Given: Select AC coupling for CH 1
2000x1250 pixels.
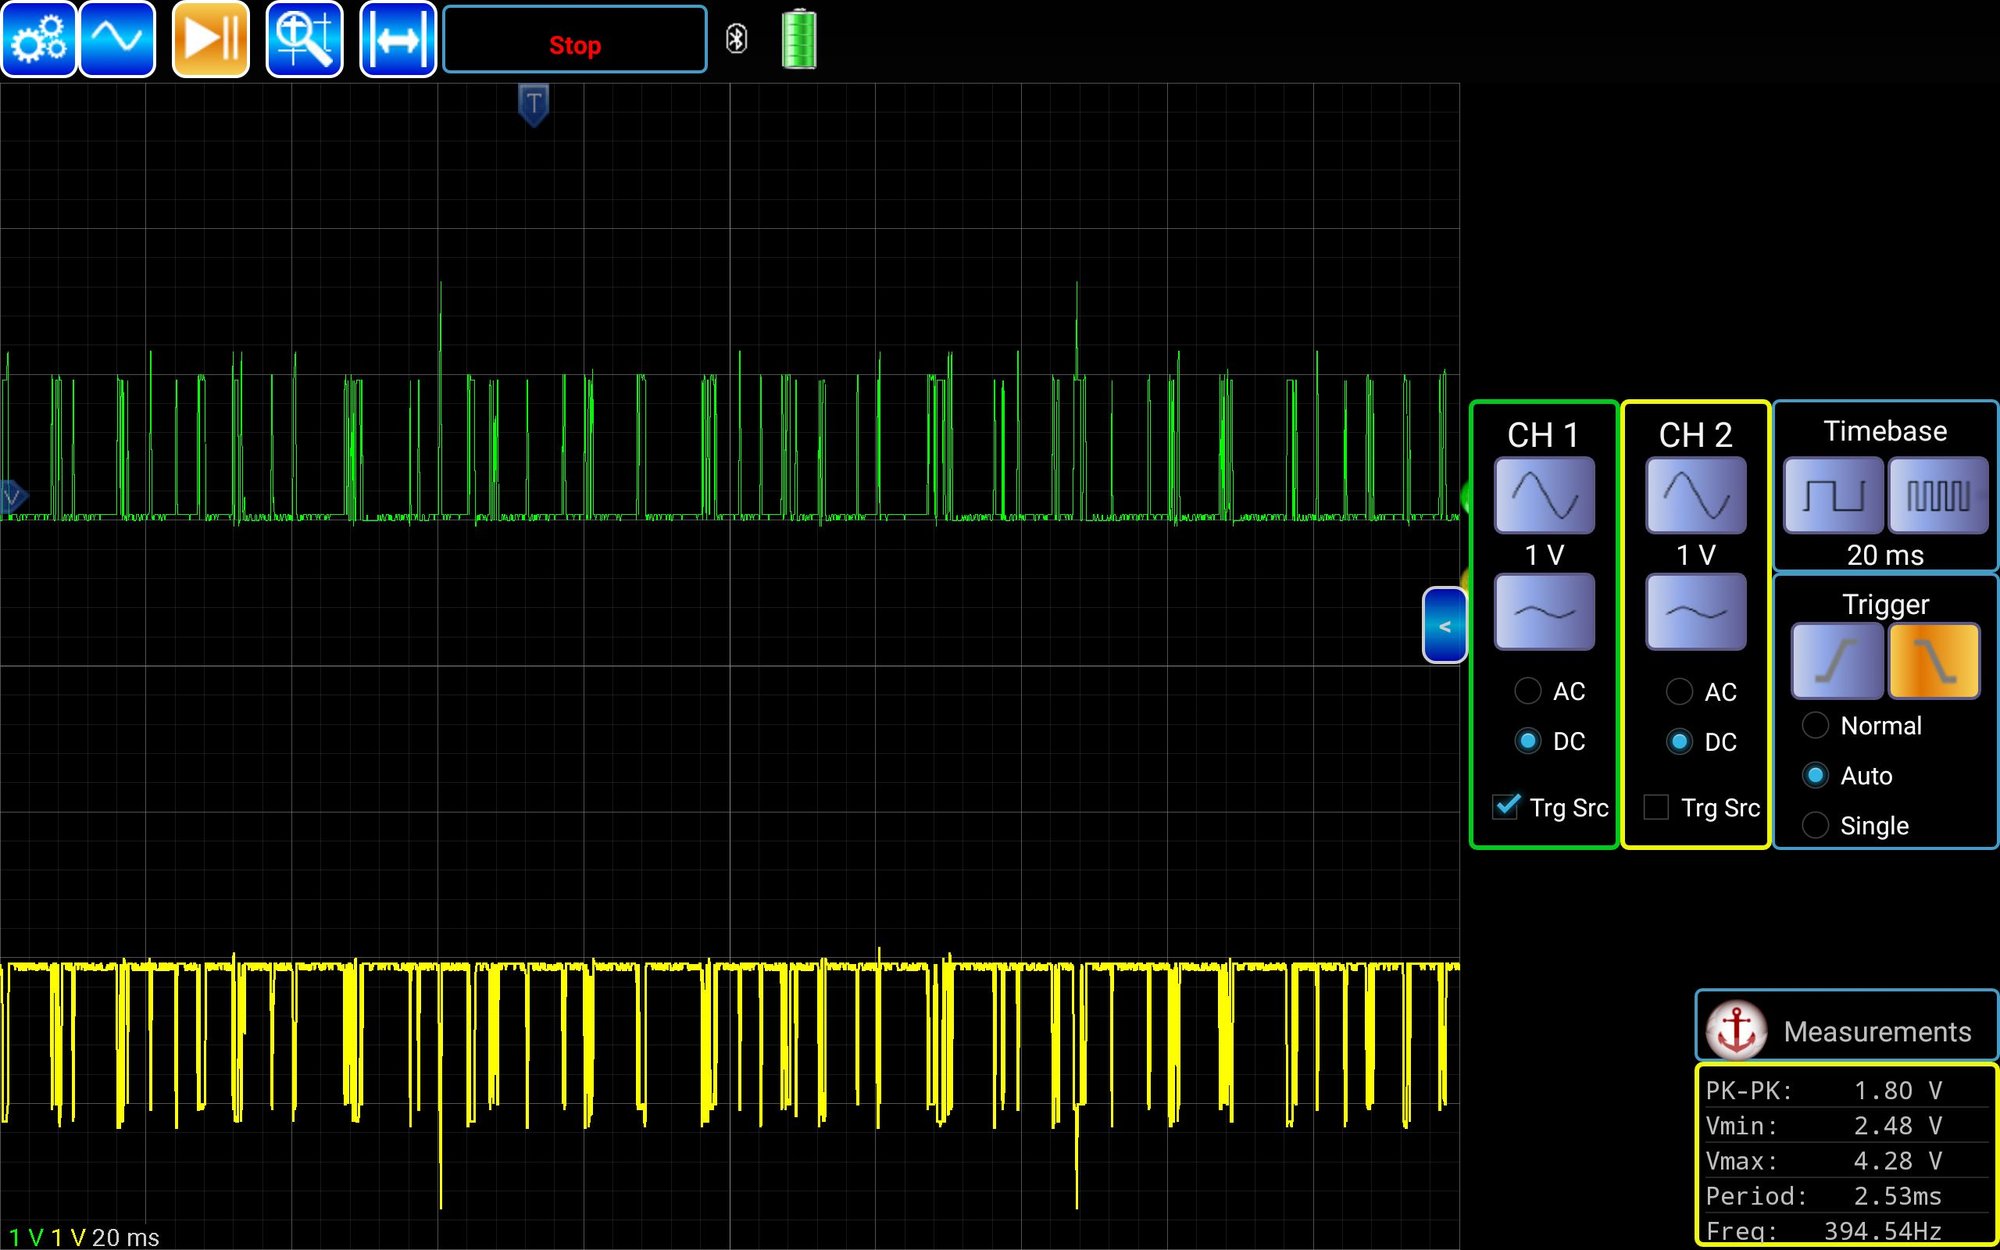Looking at the screenshot, I should [1528, 691].
